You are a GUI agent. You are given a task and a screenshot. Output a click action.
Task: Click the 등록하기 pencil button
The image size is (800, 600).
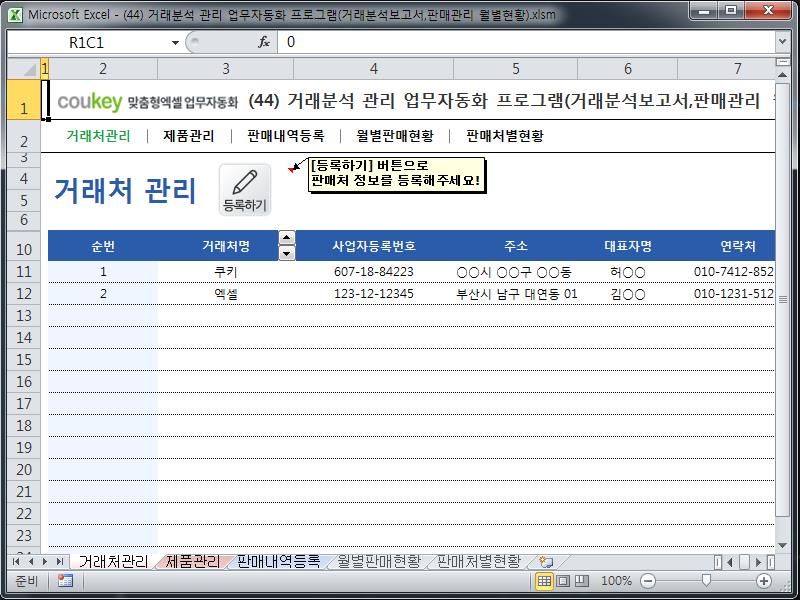(x=244, y=190)
